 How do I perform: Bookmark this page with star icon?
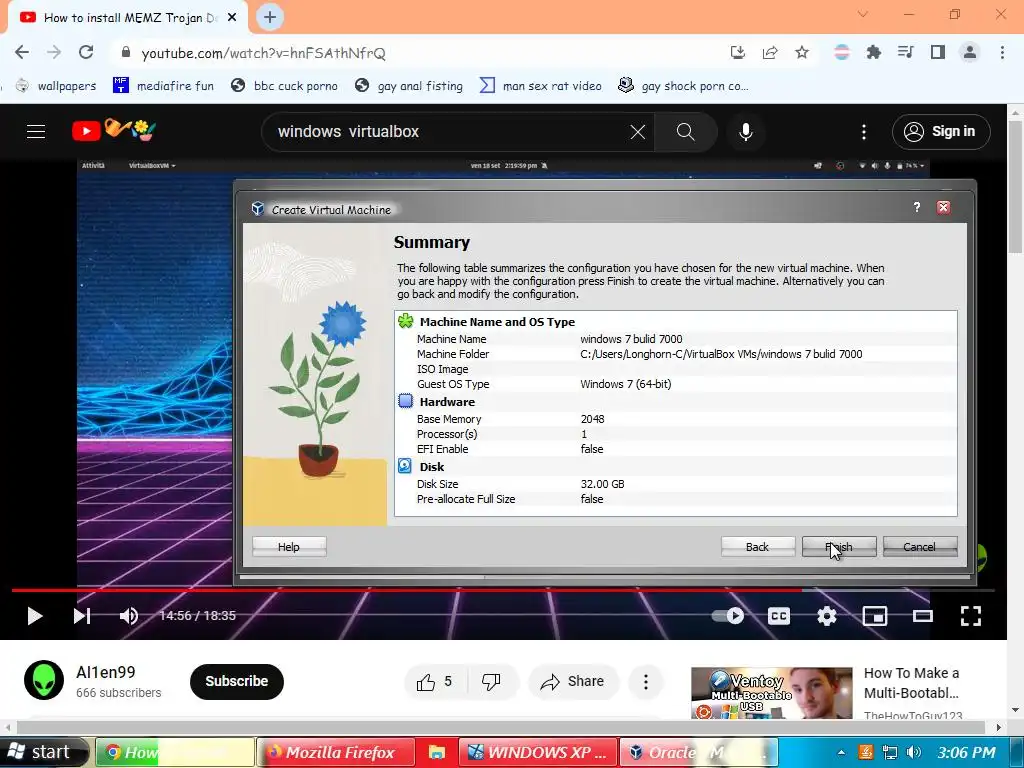(802, 53)
